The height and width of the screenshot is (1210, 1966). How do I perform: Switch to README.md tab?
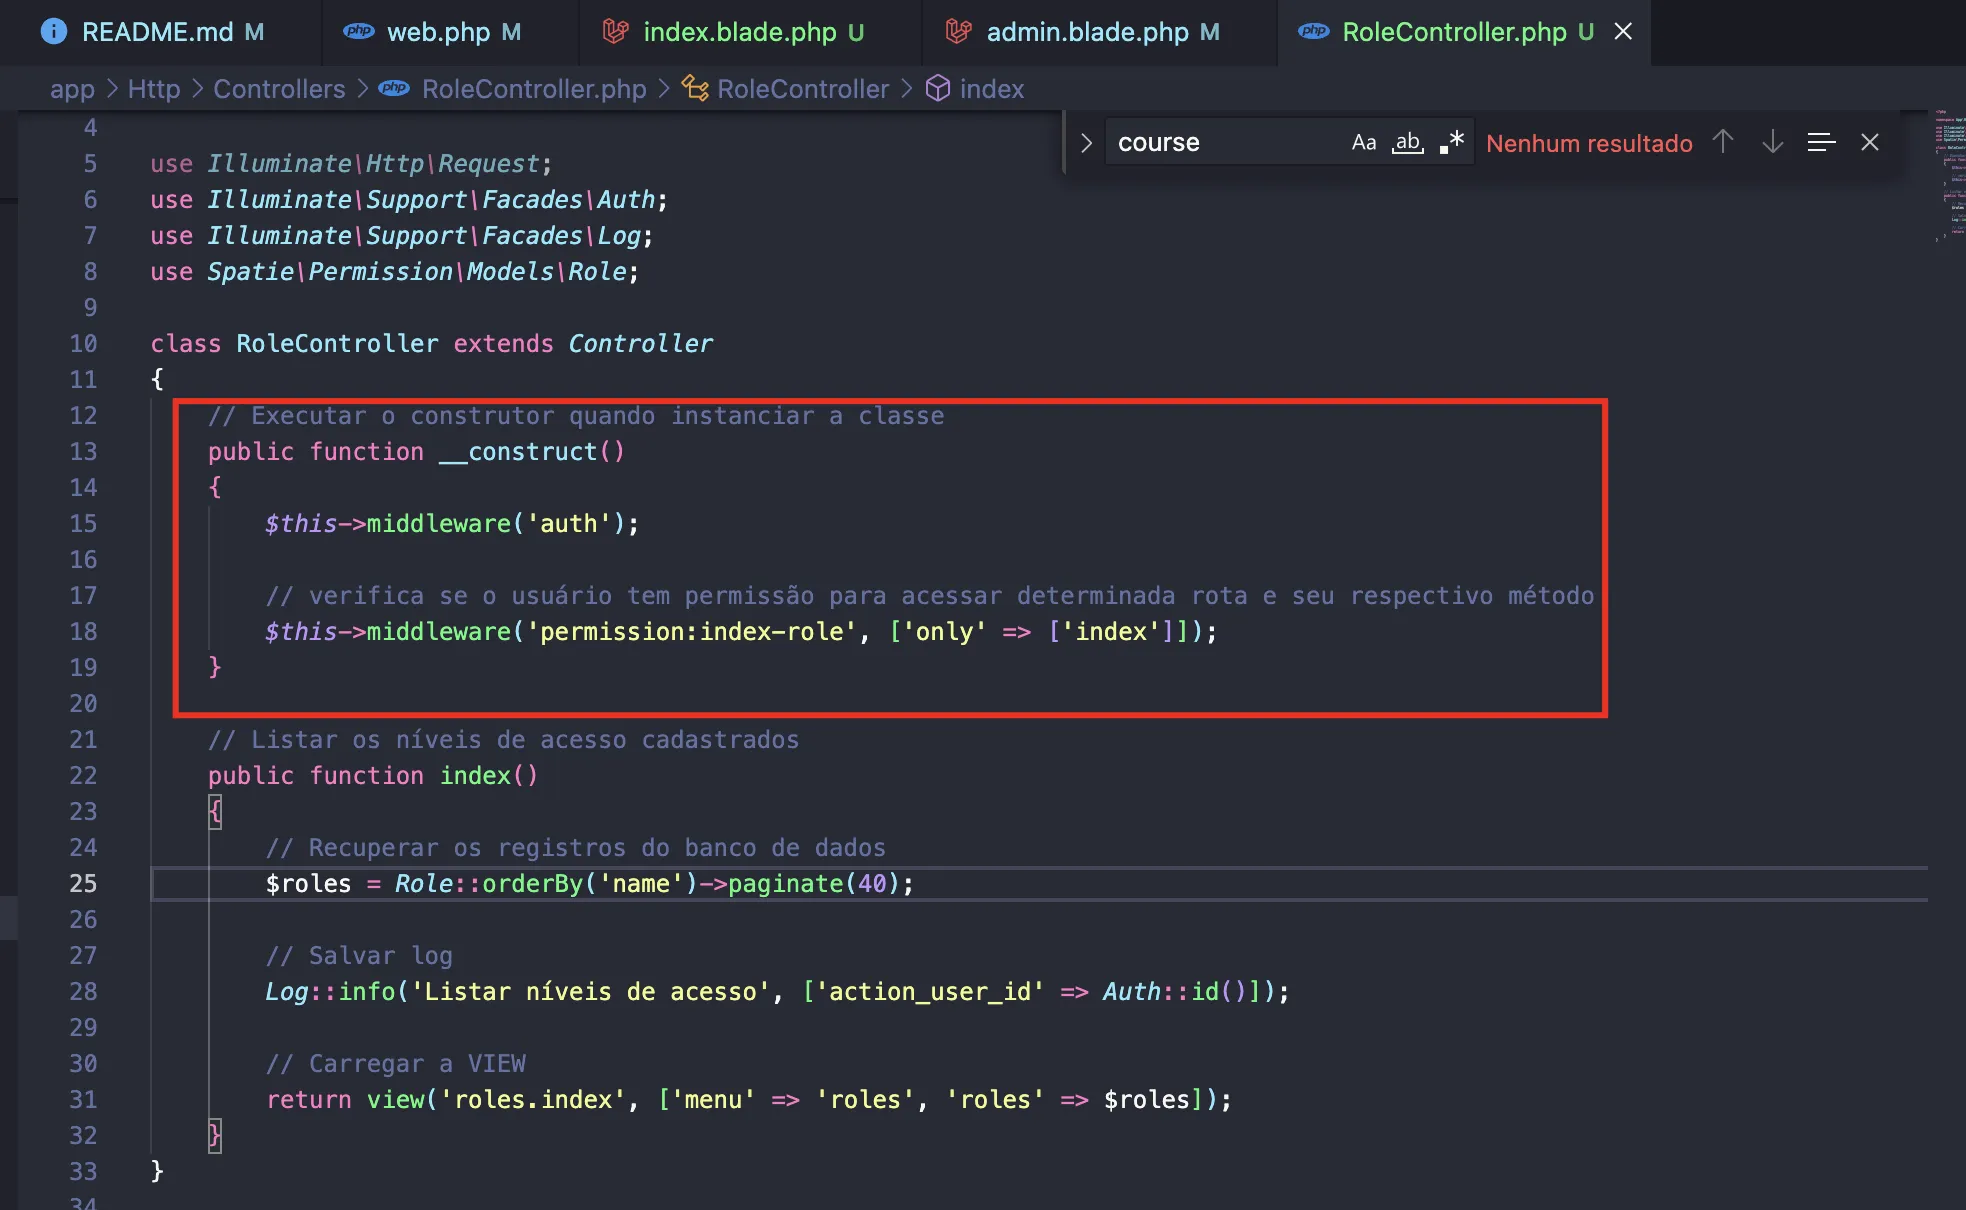(157, 32)
